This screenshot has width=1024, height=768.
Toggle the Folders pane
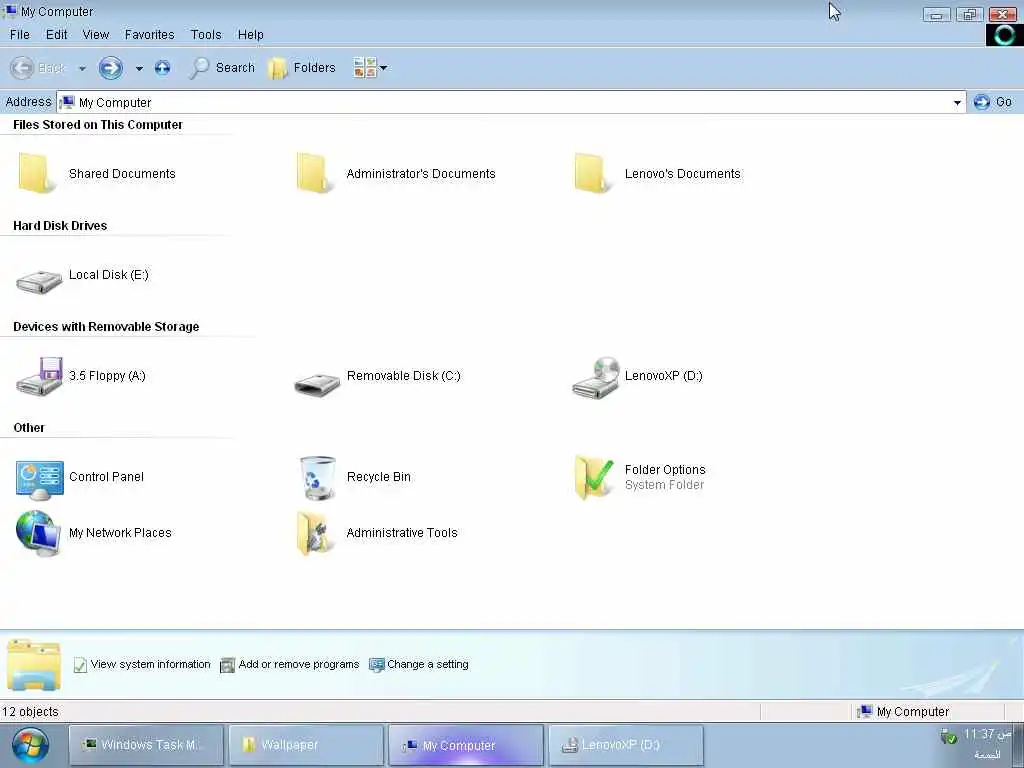point(302,68)
